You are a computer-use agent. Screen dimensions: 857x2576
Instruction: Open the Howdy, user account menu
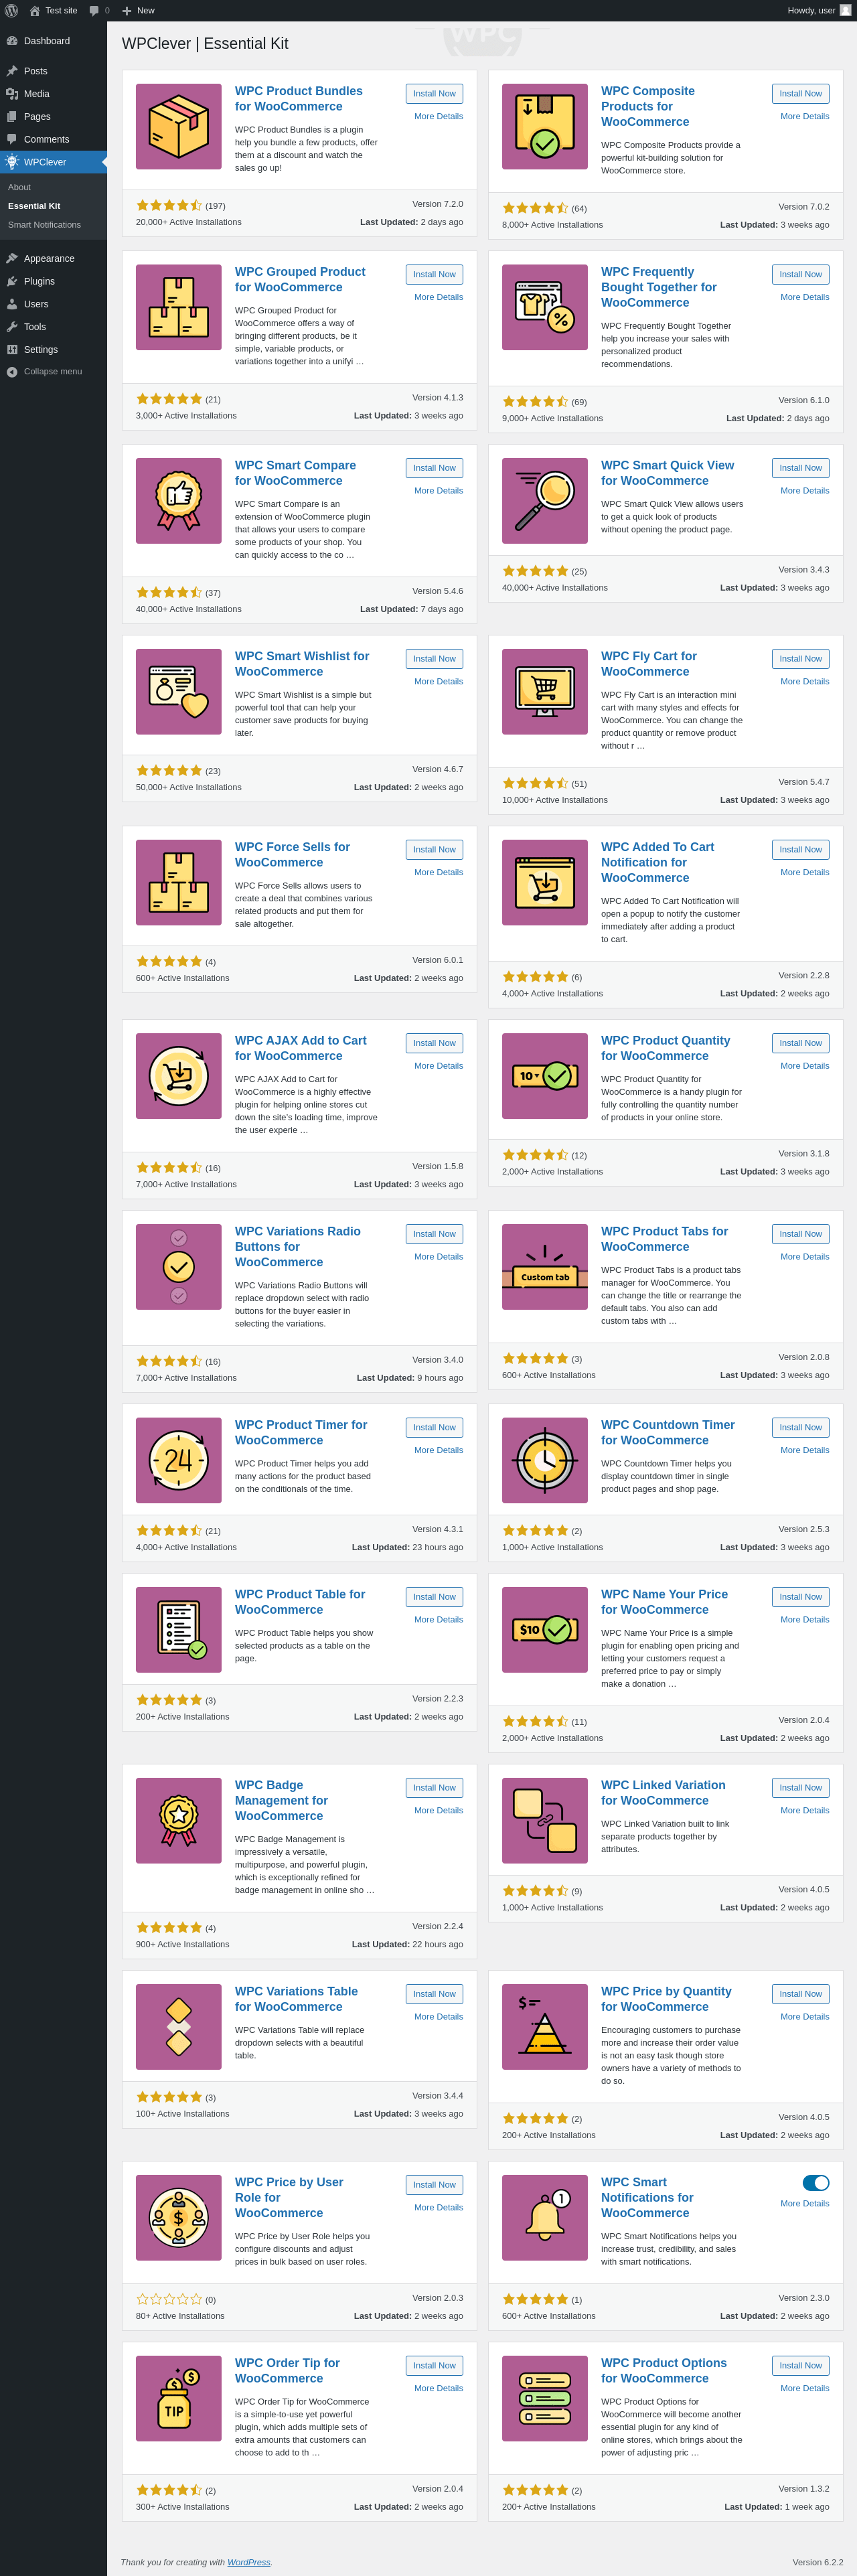[817, 10]
